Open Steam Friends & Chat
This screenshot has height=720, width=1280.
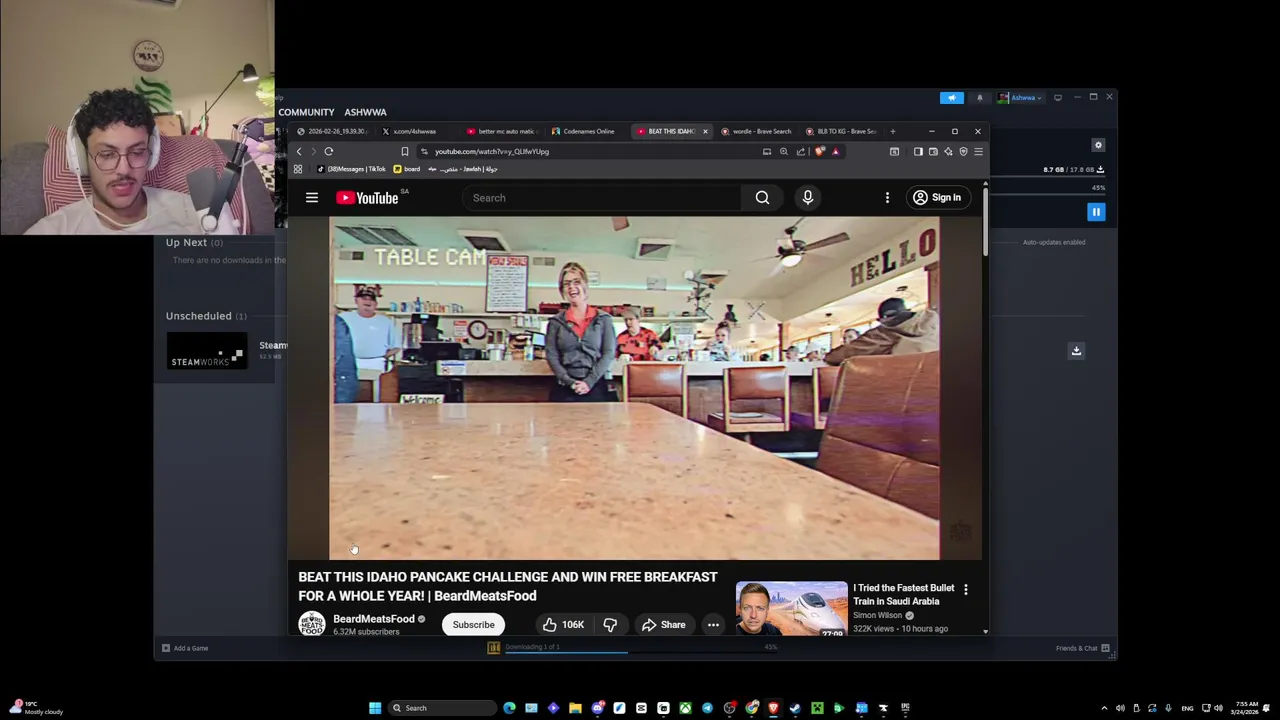pos(1083,648)
